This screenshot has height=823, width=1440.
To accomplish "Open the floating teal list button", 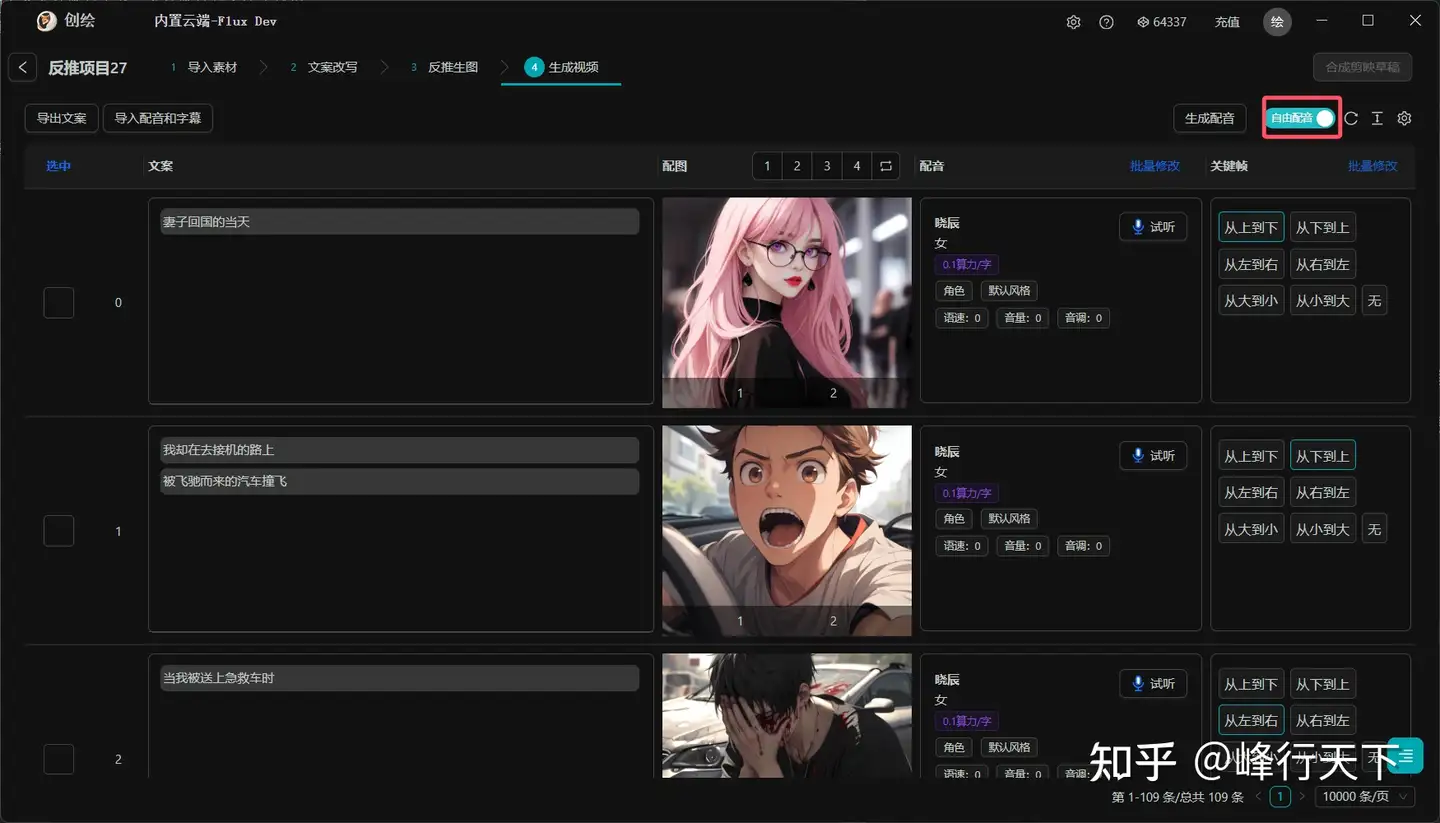I will pyautogui.click(x=1405, y=755).
